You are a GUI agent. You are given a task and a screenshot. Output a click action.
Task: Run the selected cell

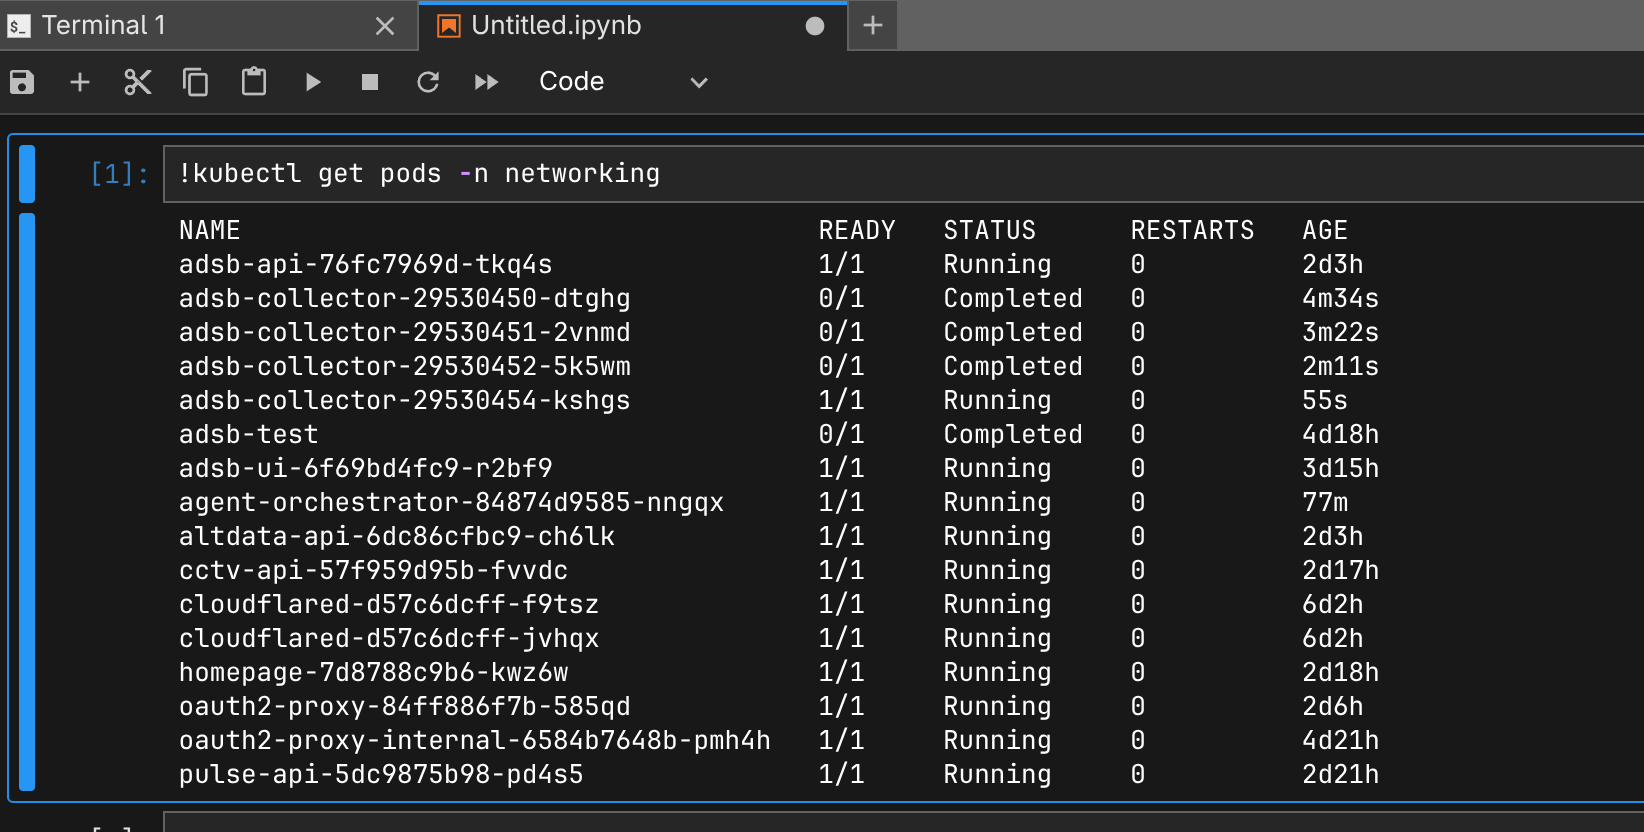tap(313, 82)
